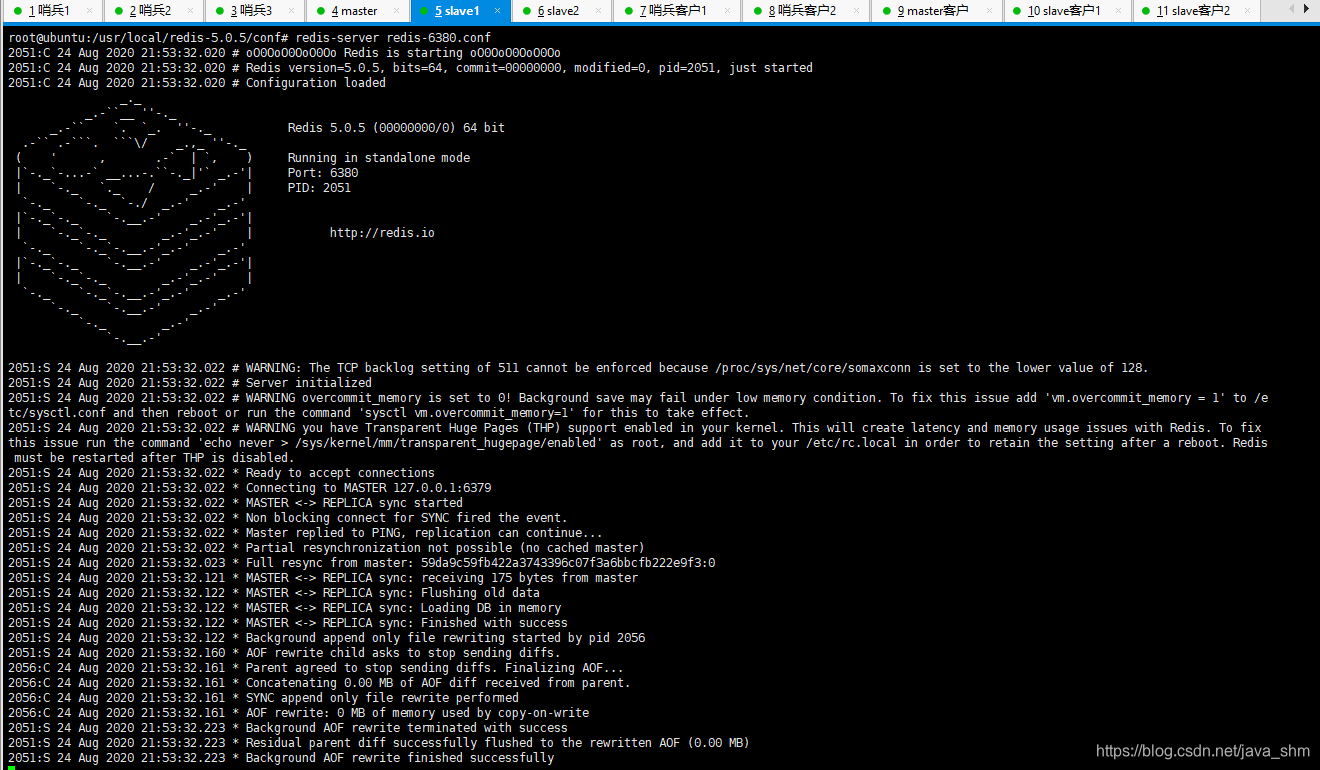
Task: Click green status dot on 9 master客户 tab
Action: (885, 11)
